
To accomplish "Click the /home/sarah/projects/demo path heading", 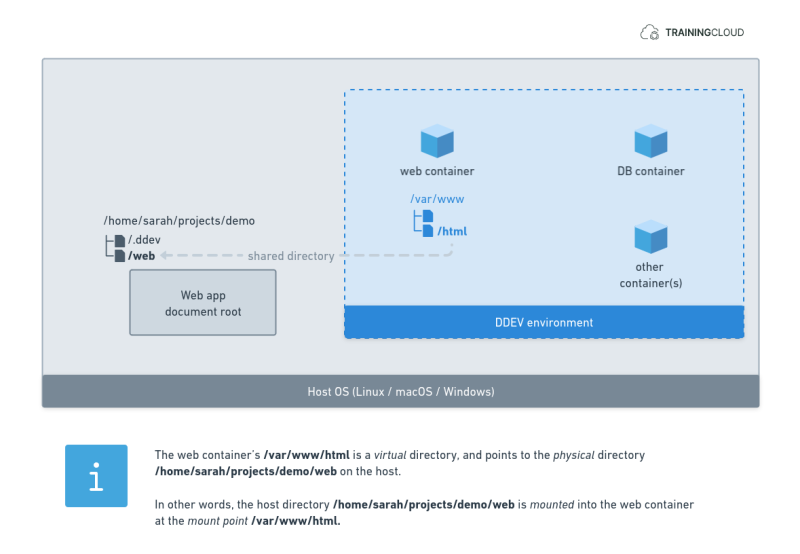I will 179,221.
